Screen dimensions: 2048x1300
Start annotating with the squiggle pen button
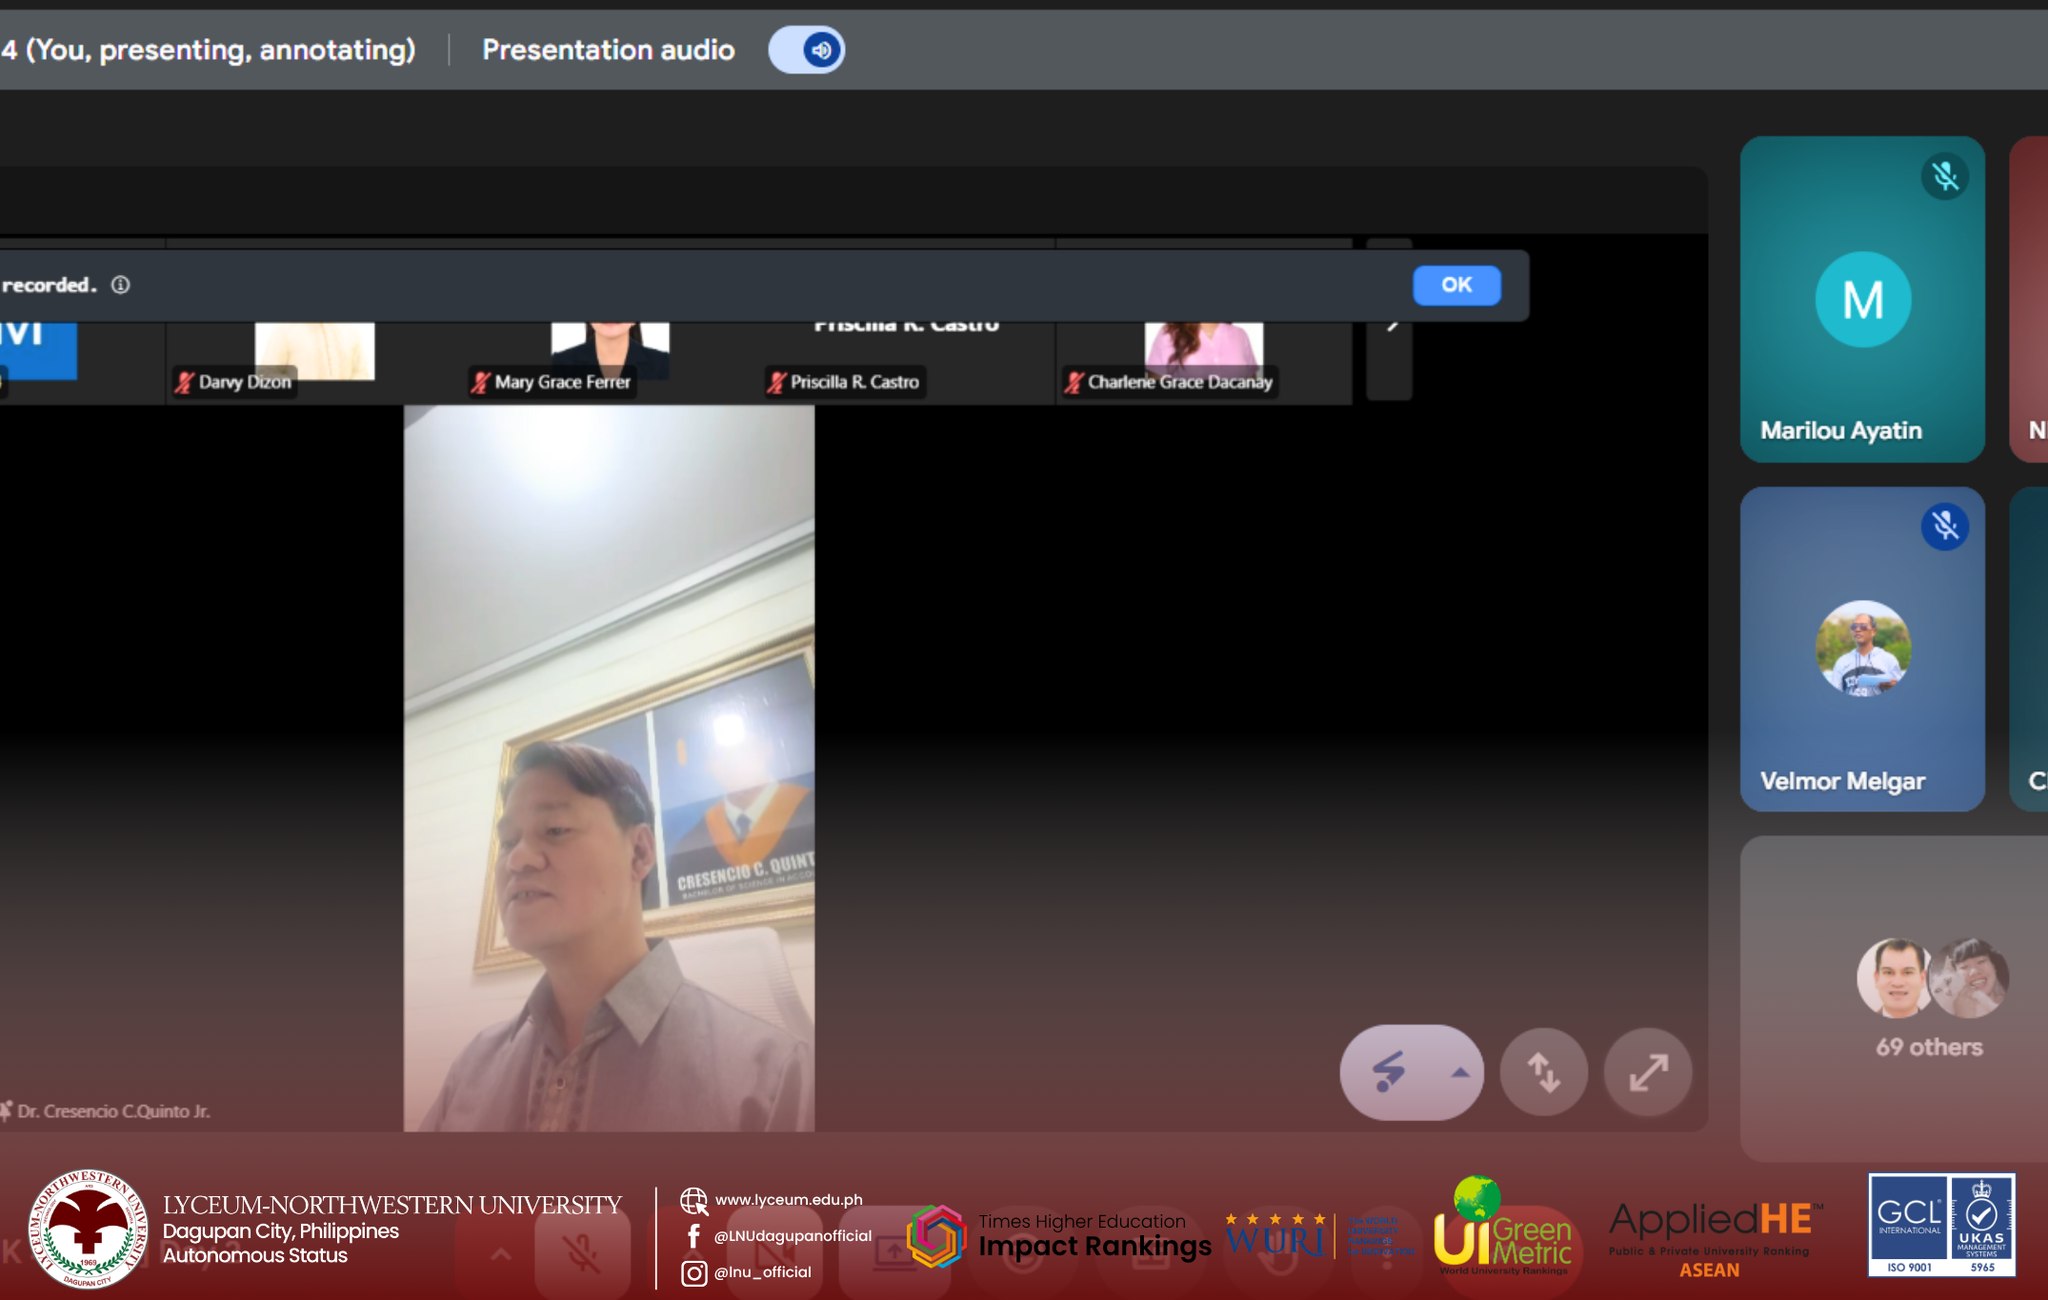(1388, 1072)
